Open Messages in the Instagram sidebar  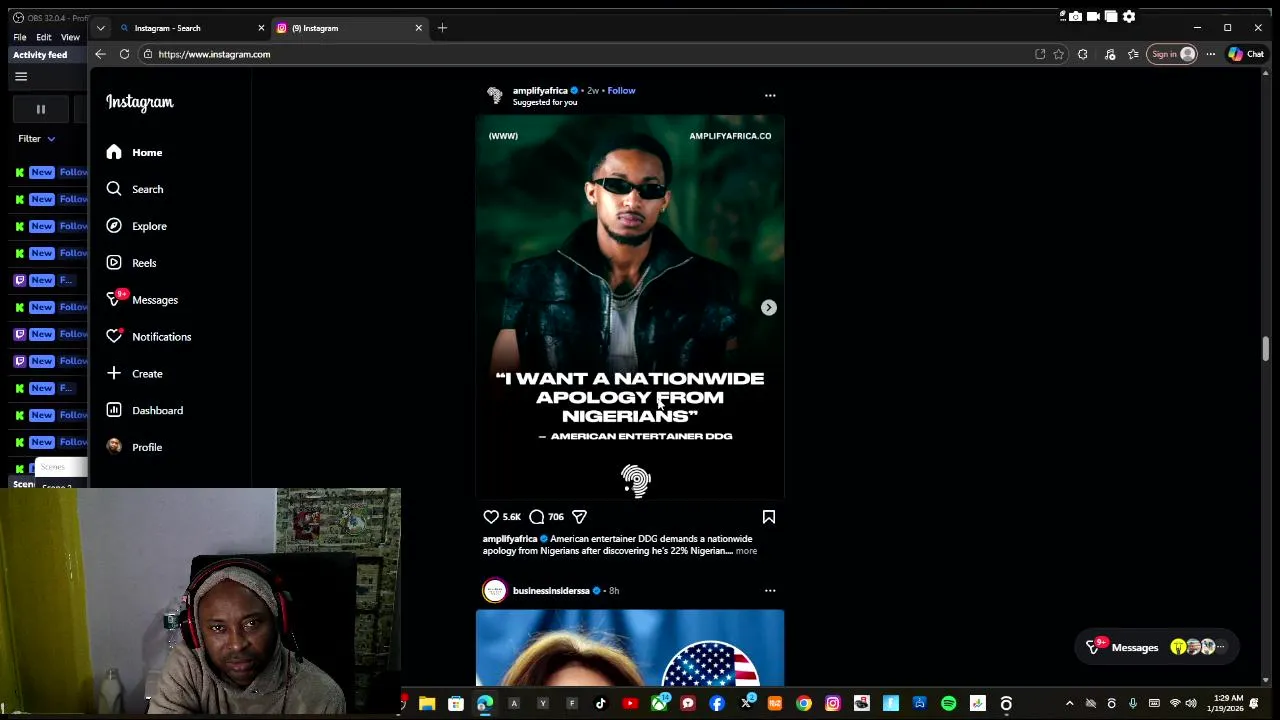(141, 300)
